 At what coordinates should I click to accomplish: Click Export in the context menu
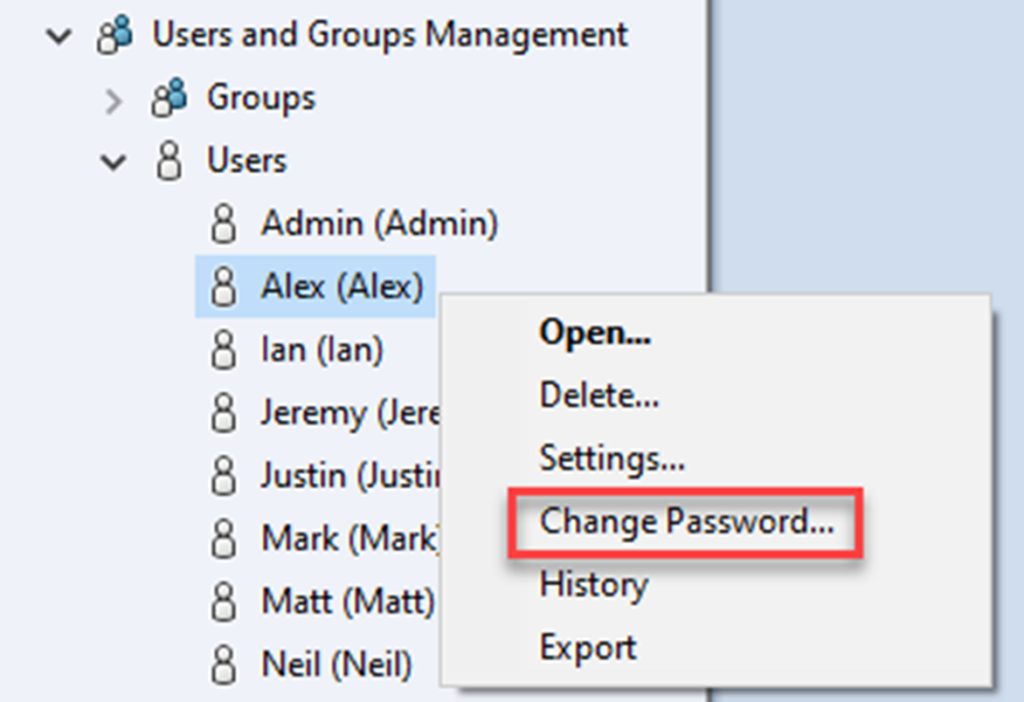point(587,646)
